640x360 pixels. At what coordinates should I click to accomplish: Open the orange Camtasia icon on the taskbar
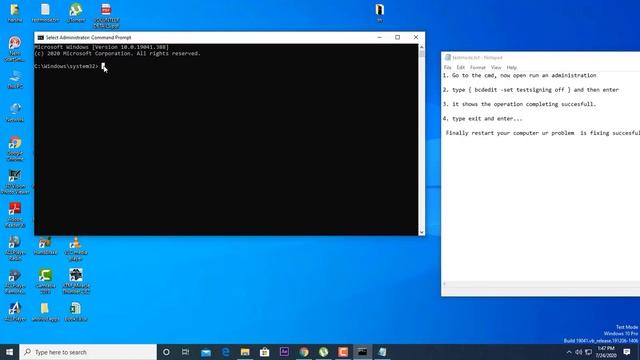pos(343,352)
